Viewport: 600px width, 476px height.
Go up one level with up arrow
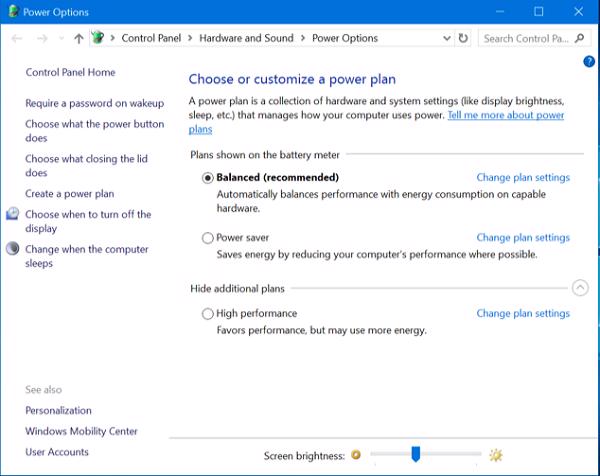tap(79, 38)
